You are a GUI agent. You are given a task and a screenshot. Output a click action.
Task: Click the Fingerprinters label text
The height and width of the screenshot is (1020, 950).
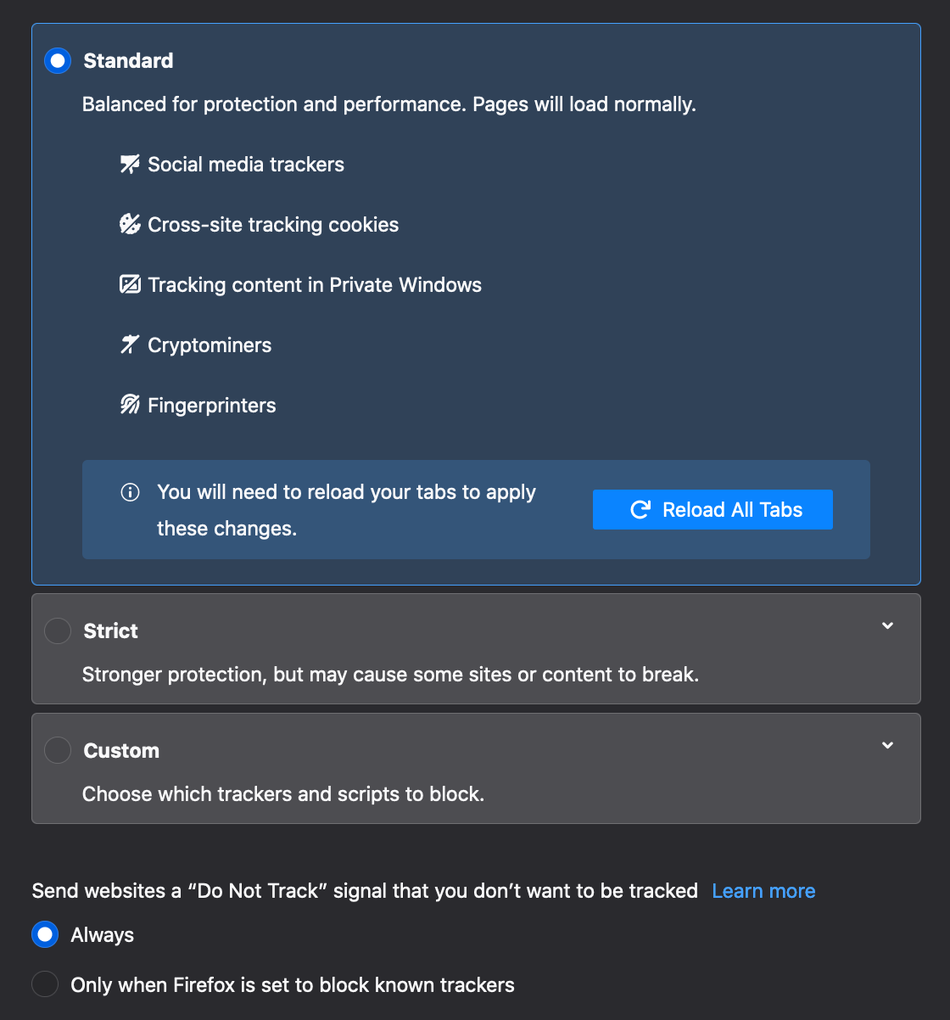coord(212,405)
